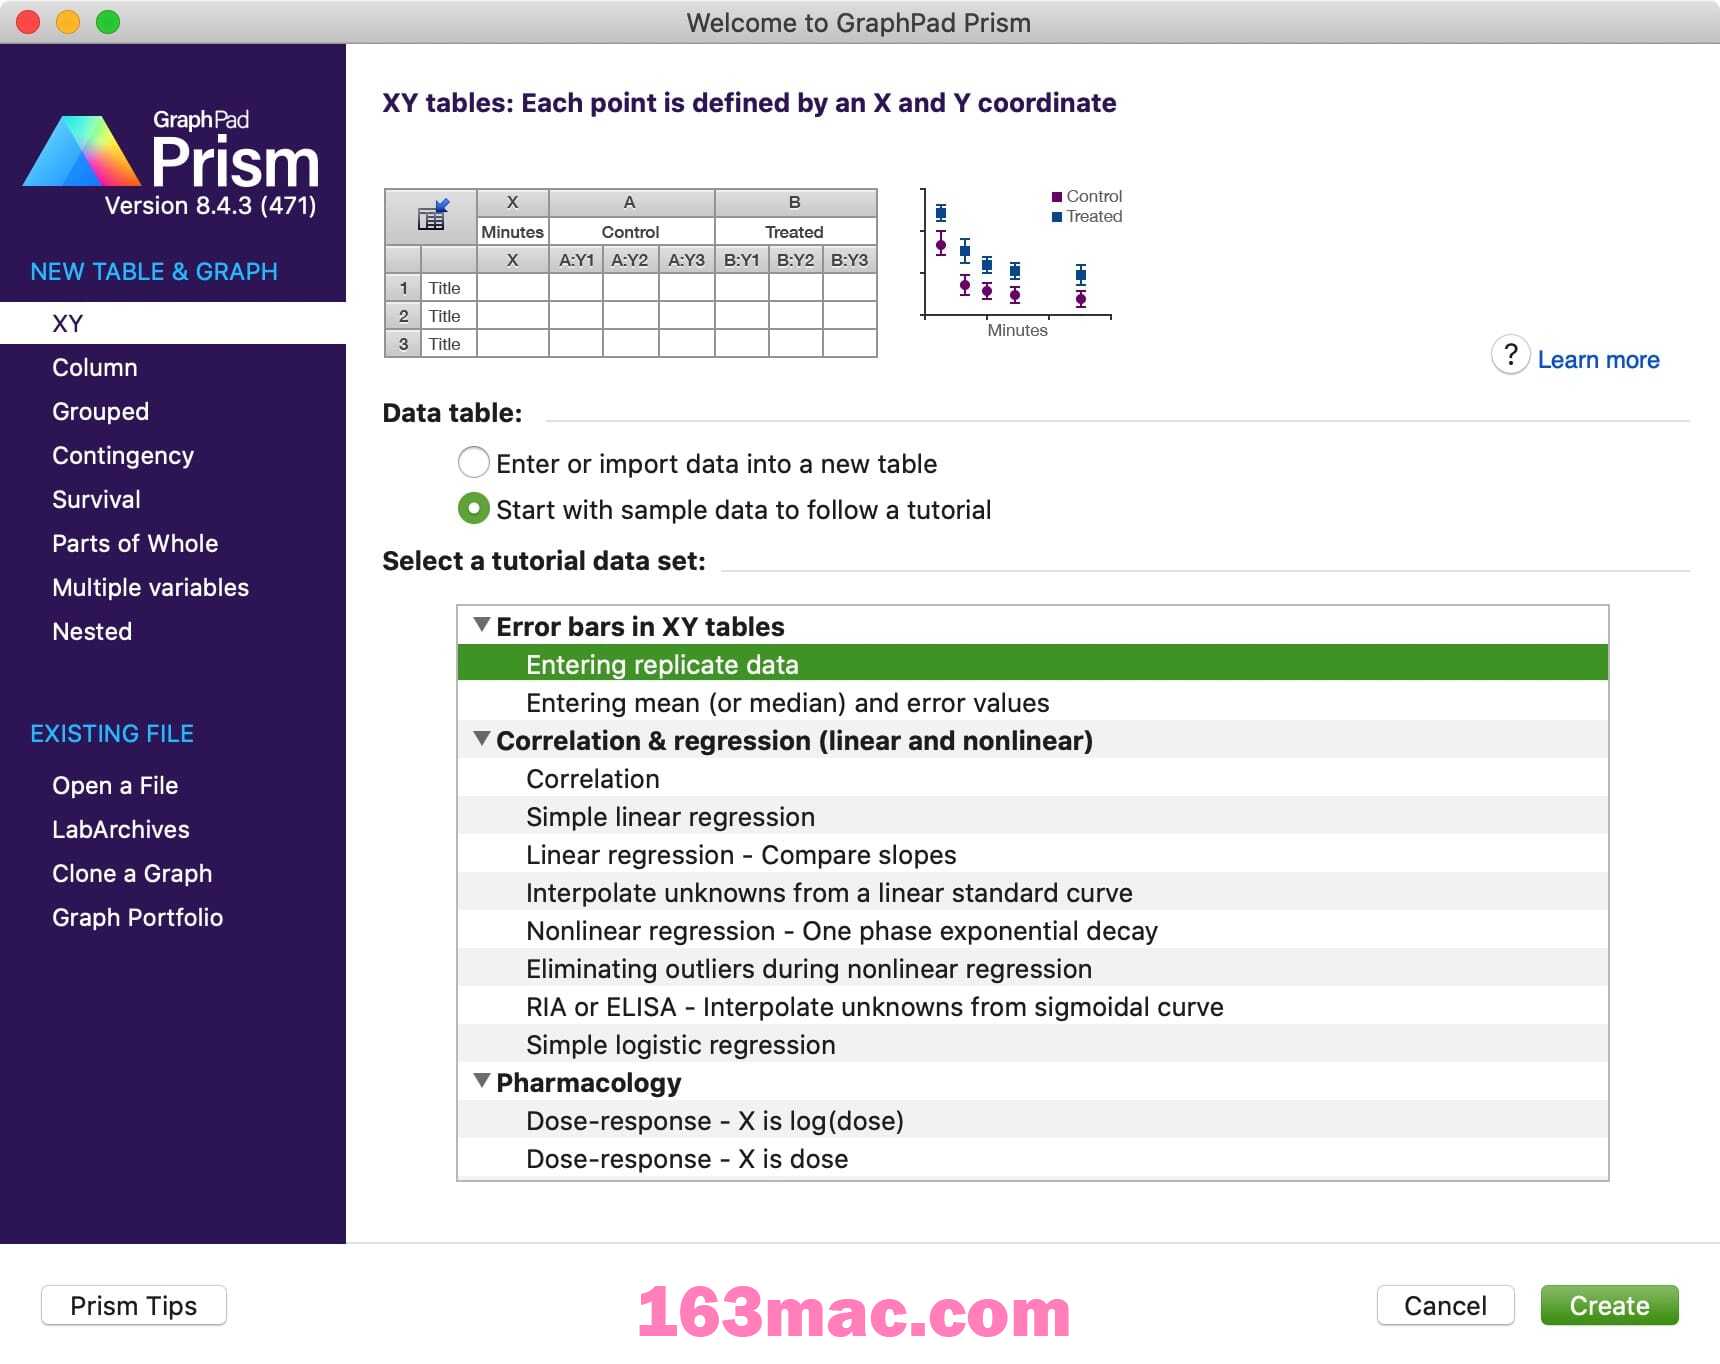Choose Parts of Whole table type
This screenshot has height=1364, width=1720.
pyautogui.click(x=135, y=543)
